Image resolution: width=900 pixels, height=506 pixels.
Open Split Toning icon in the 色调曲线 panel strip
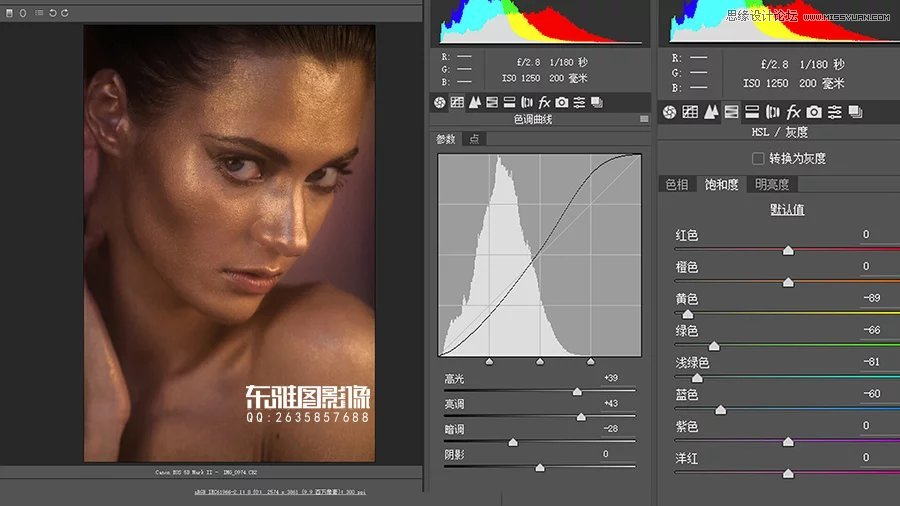click(x=509, y=102)
